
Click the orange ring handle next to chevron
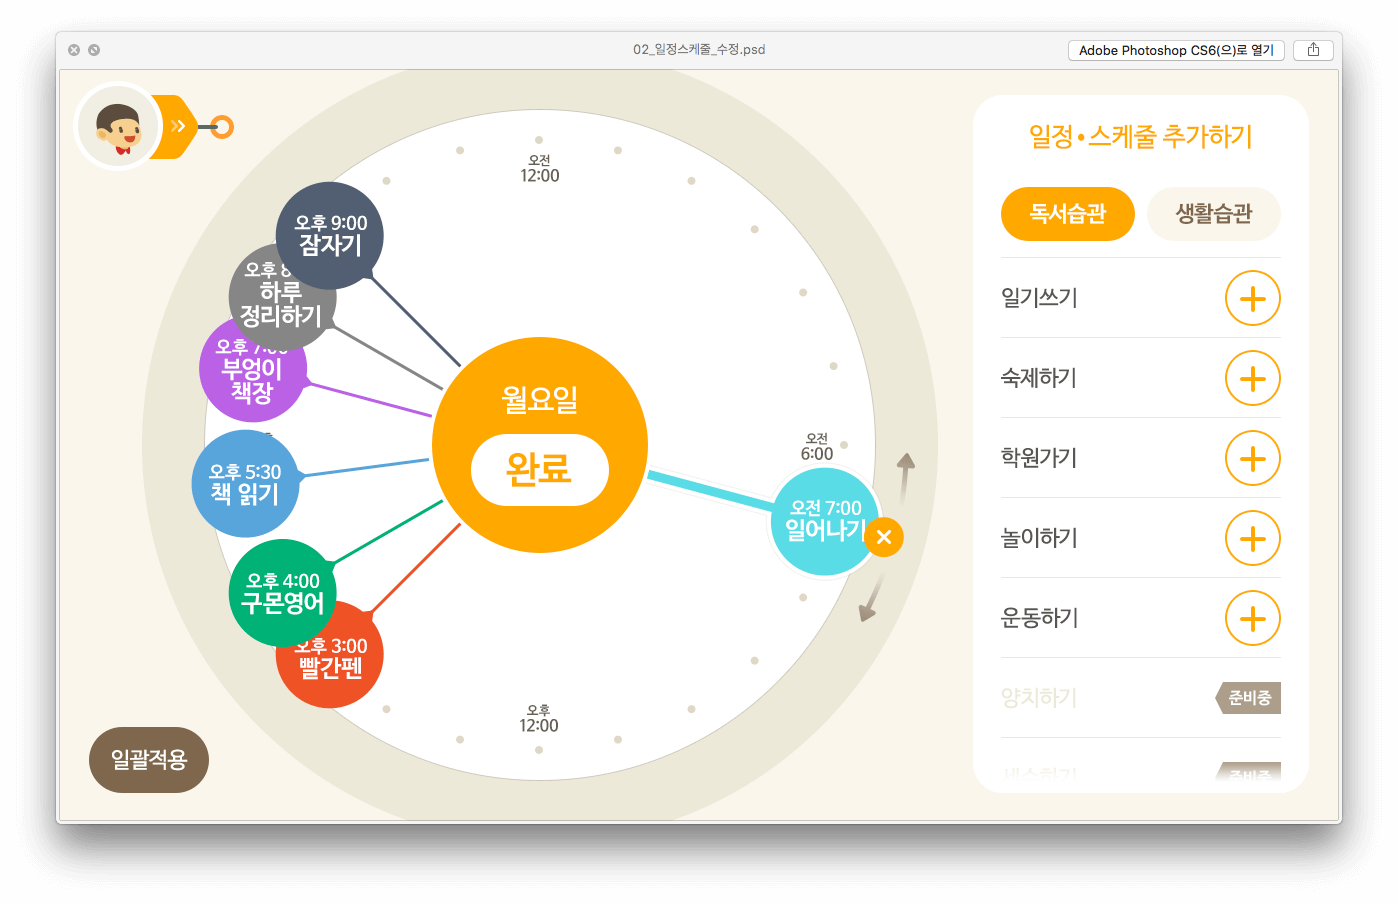click(222, 127)
